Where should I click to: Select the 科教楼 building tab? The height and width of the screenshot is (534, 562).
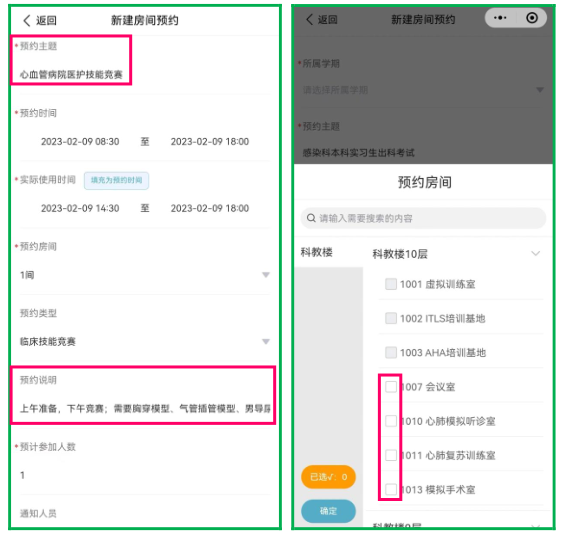[x=317, y=252]
